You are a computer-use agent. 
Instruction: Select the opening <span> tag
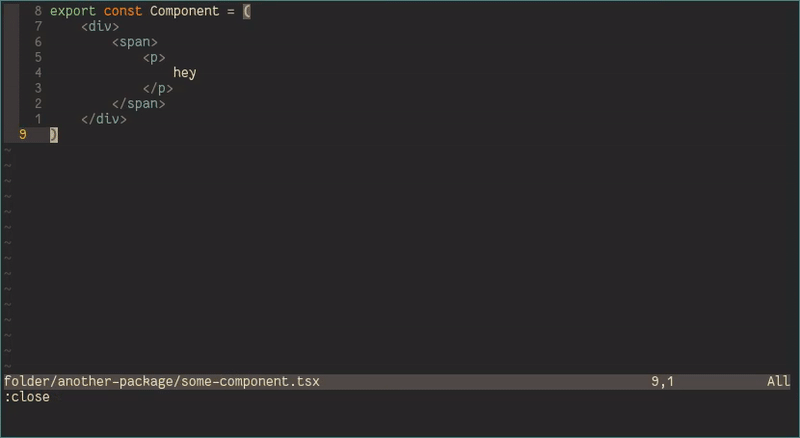point(135,42)
